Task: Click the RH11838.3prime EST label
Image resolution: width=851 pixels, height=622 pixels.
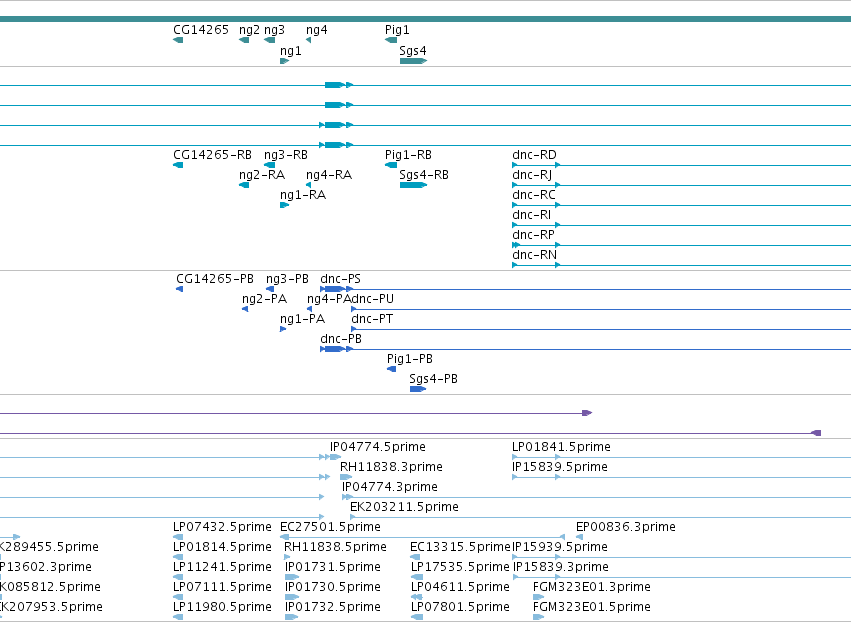Action: click(x=391, y=467)
